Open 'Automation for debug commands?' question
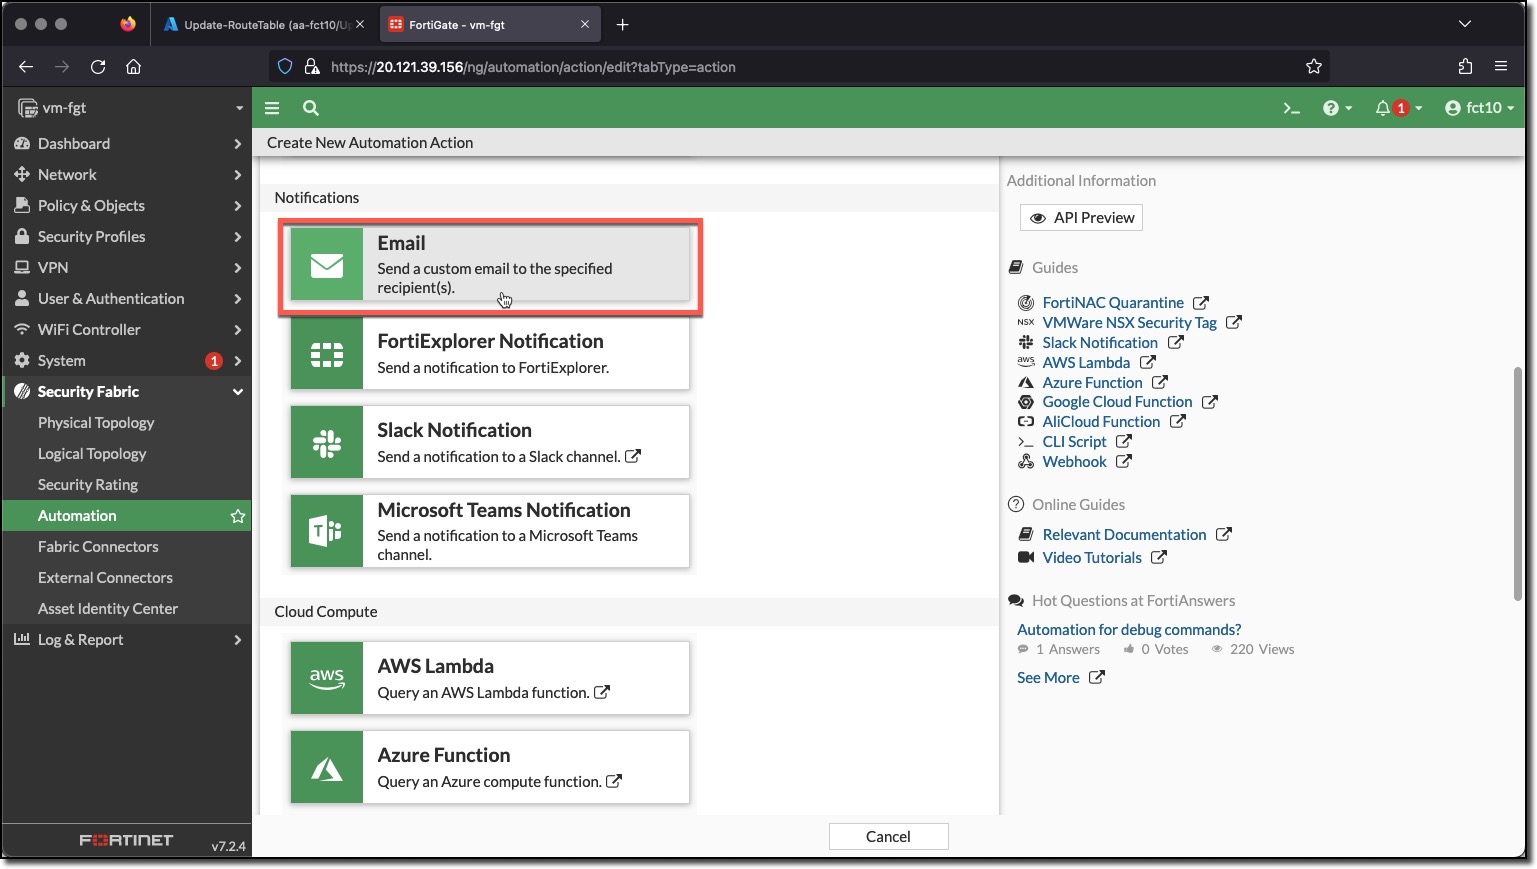The width and height of the screenshot is (1537, 869). point(1129,630)
